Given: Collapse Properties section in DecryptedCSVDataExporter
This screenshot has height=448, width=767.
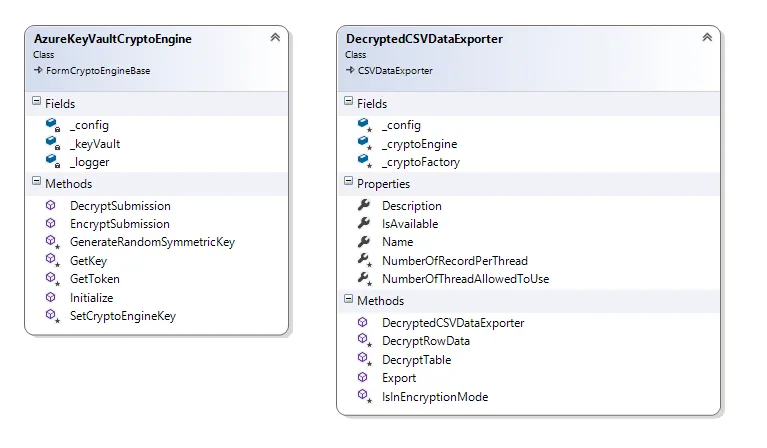Looking at the screenshot, I should pyautogui.click(x=348, y=181).
